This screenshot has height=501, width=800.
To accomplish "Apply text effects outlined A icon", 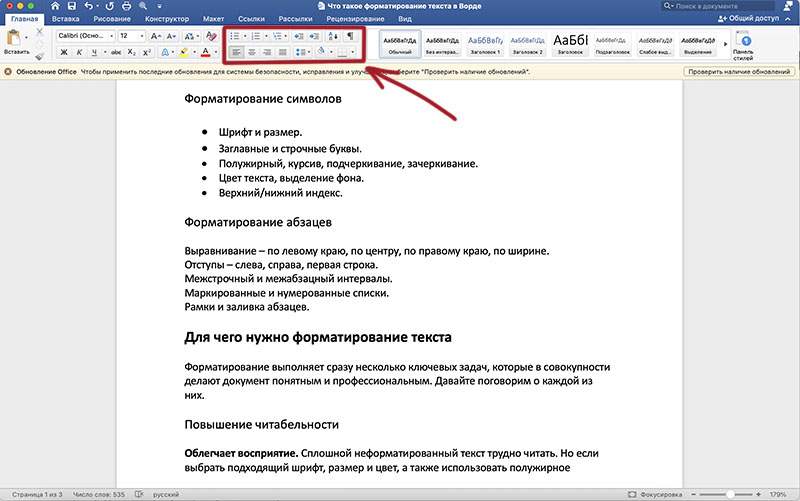I will click(x=165, y=52).
